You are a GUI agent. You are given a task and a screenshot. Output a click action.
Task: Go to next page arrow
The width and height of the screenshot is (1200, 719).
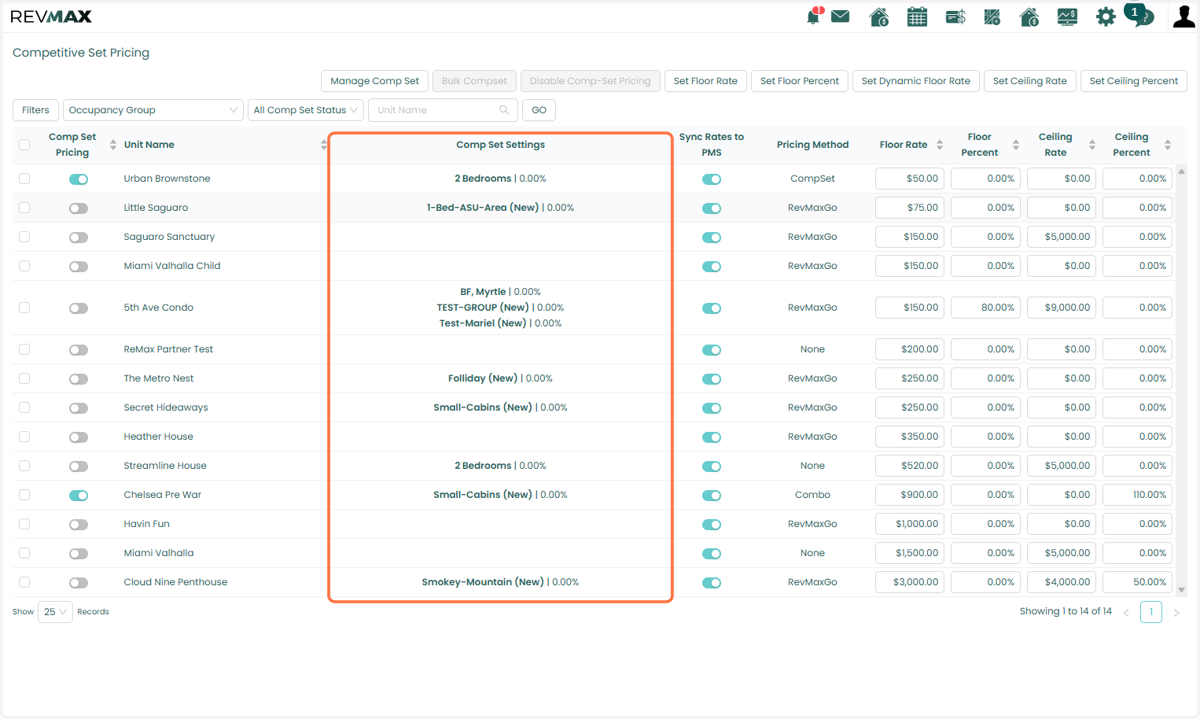click(x=1176, y=612)
